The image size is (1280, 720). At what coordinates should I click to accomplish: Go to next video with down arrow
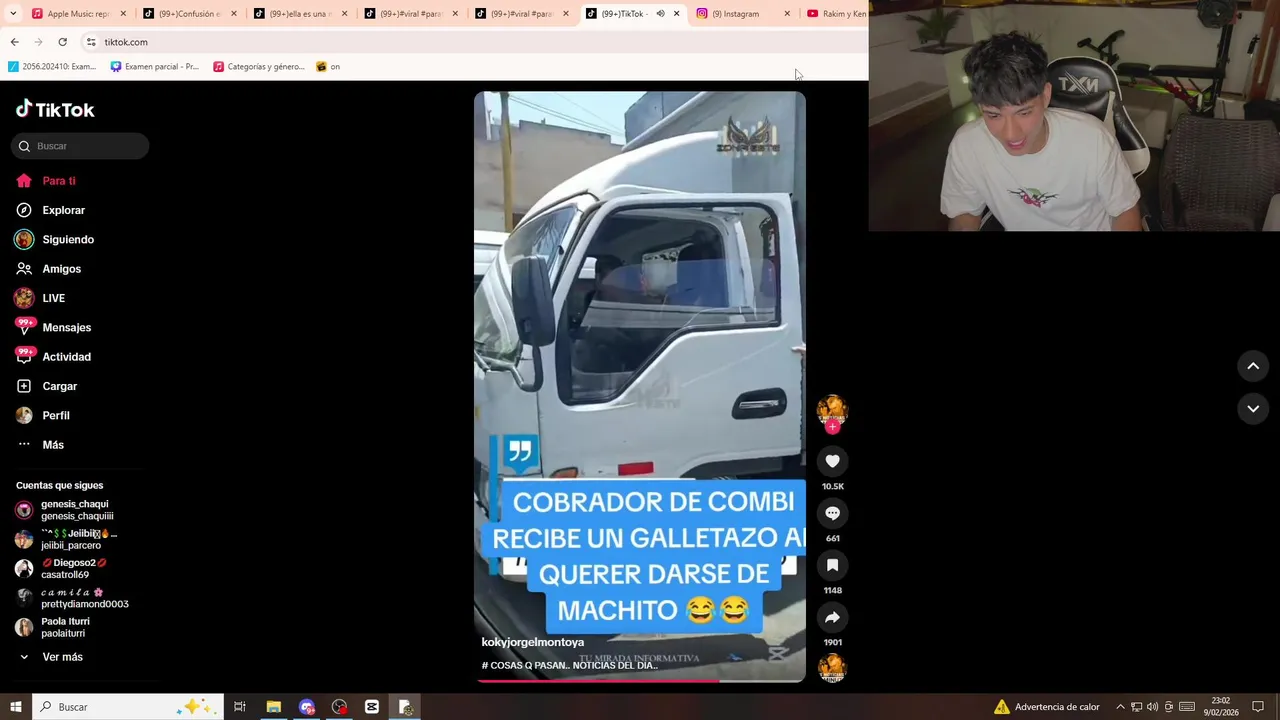click(x=1253, y=408)
